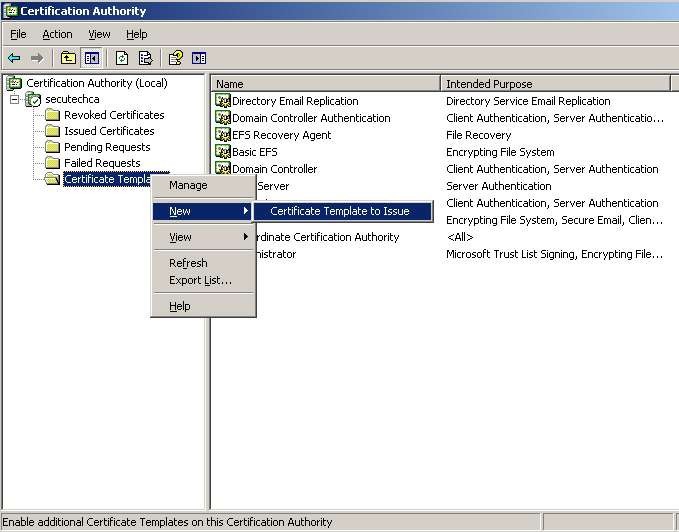Choose Refresh in the context menu
The image size is (679, 532).
tap(203, 263)
